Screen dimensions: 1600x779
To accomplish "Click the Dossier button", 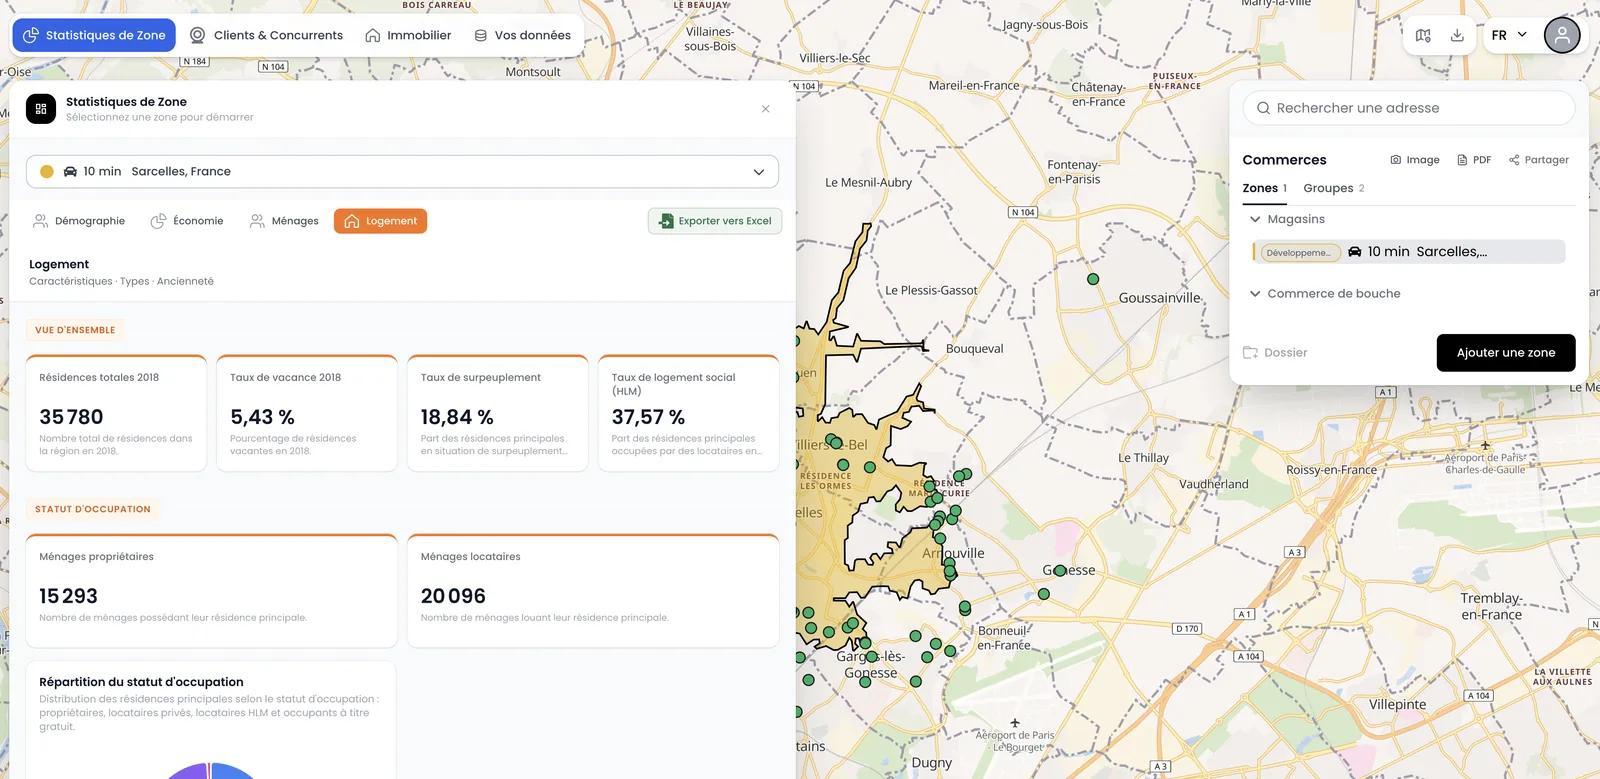I will [x=1275, y=353].
